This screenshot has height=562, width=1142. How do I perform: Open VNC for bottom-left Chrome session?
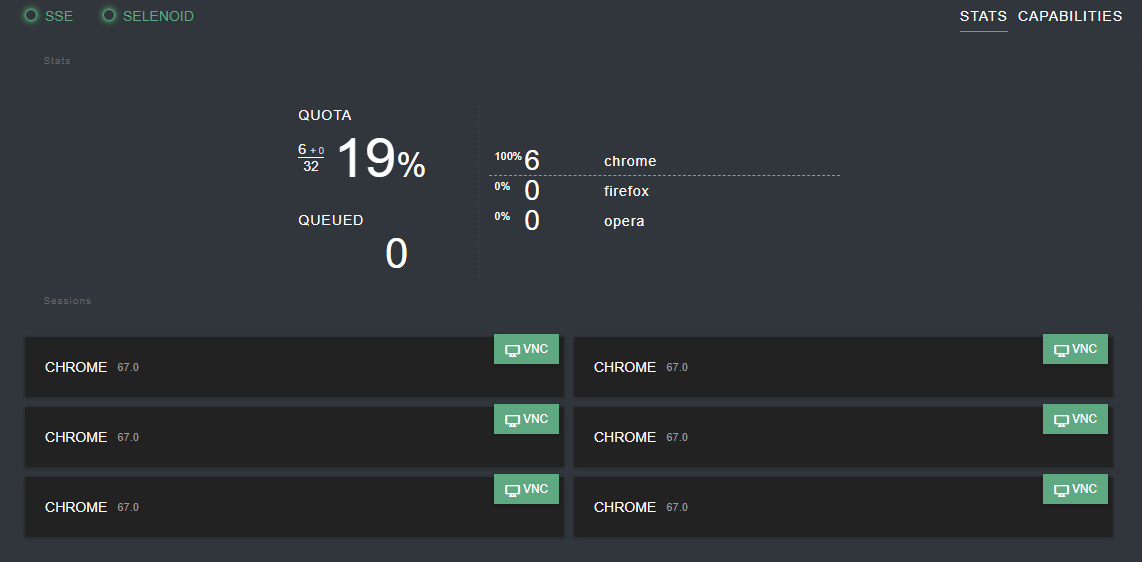click(526, 489)
